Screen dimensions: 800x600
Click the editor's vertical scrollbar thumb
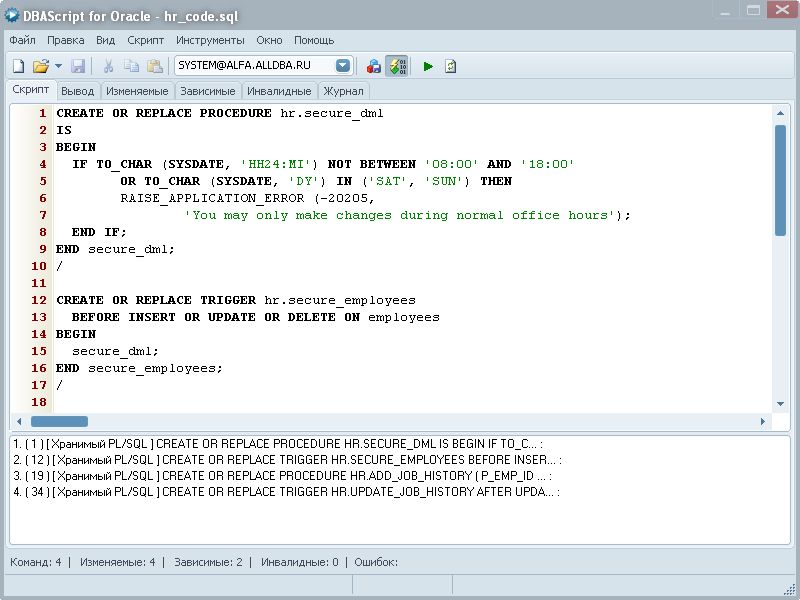(780, 180)
